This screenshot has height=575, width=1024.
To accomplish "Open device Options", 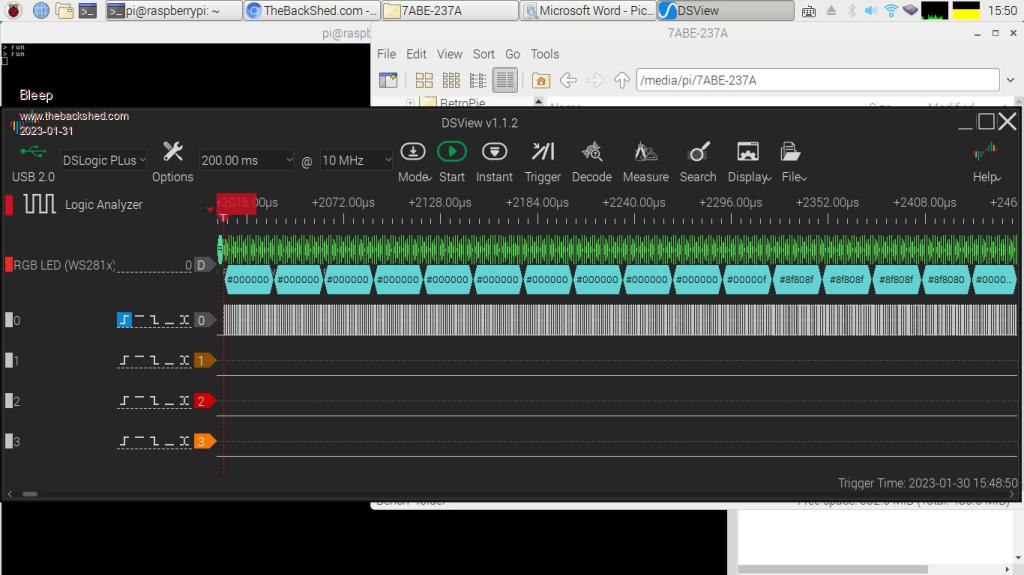I will 172,152.
